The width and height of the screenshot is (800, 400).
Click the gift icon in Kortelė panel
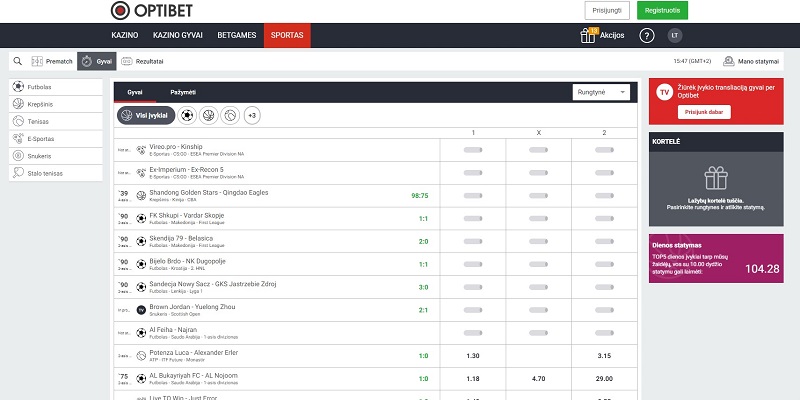click(x=716, y=178)
